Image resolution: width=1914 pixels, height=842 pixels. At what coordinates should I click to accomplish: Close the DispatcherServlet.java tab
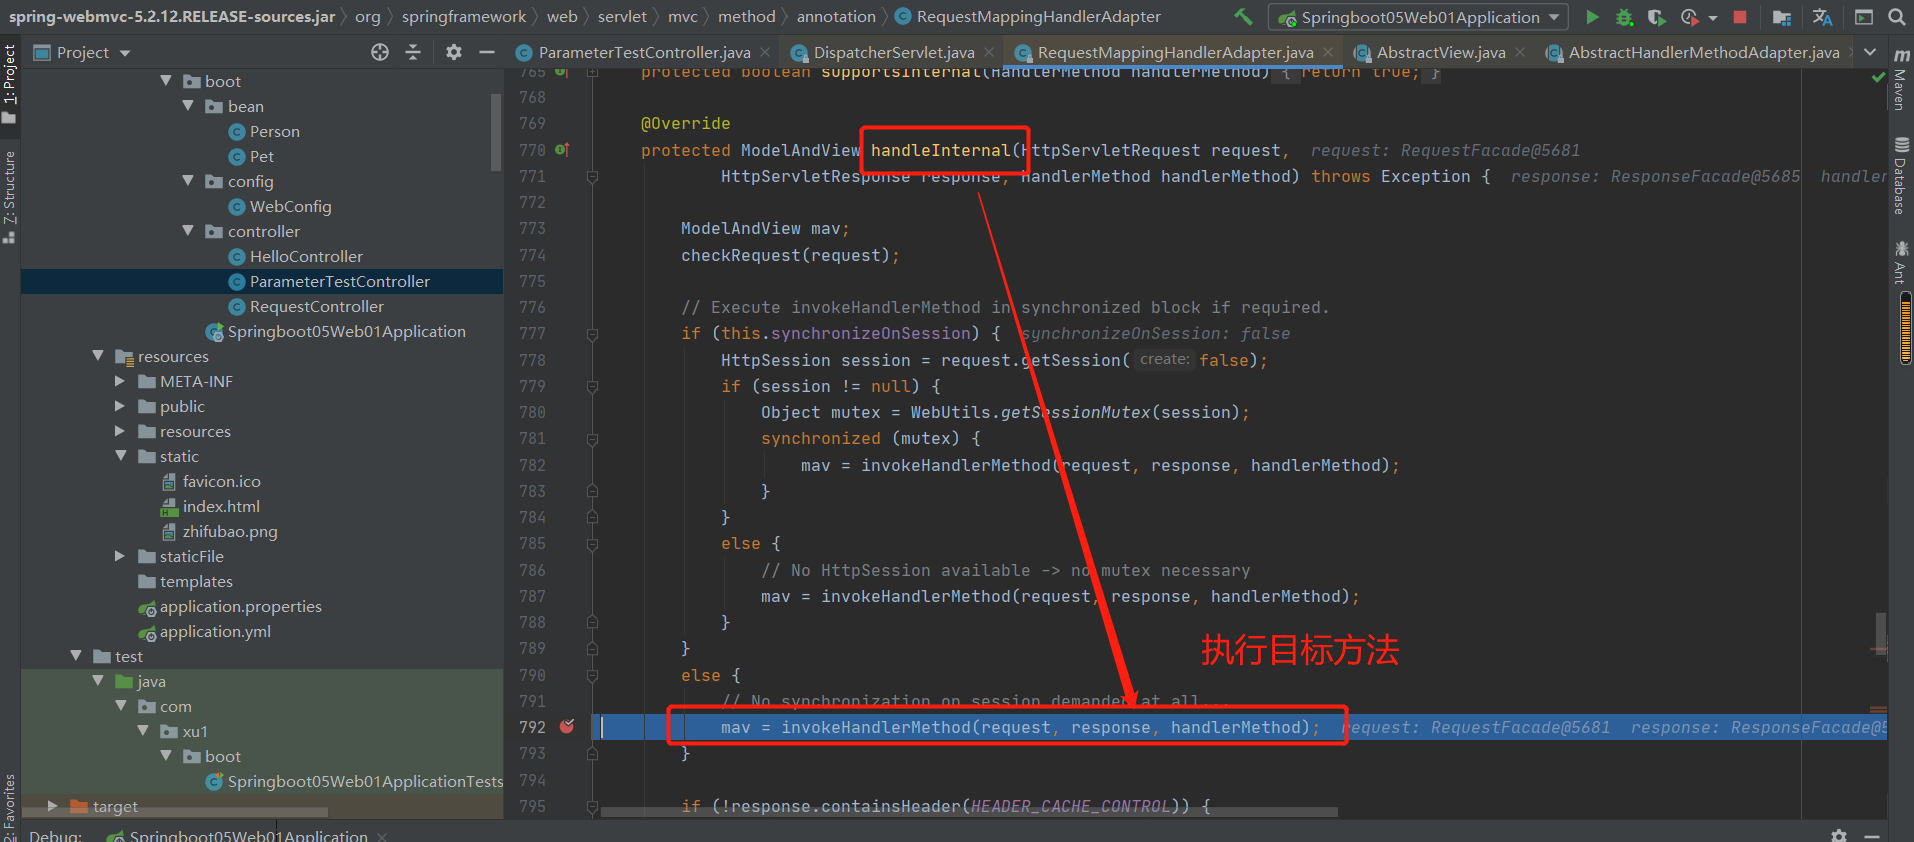click(989, 52)
